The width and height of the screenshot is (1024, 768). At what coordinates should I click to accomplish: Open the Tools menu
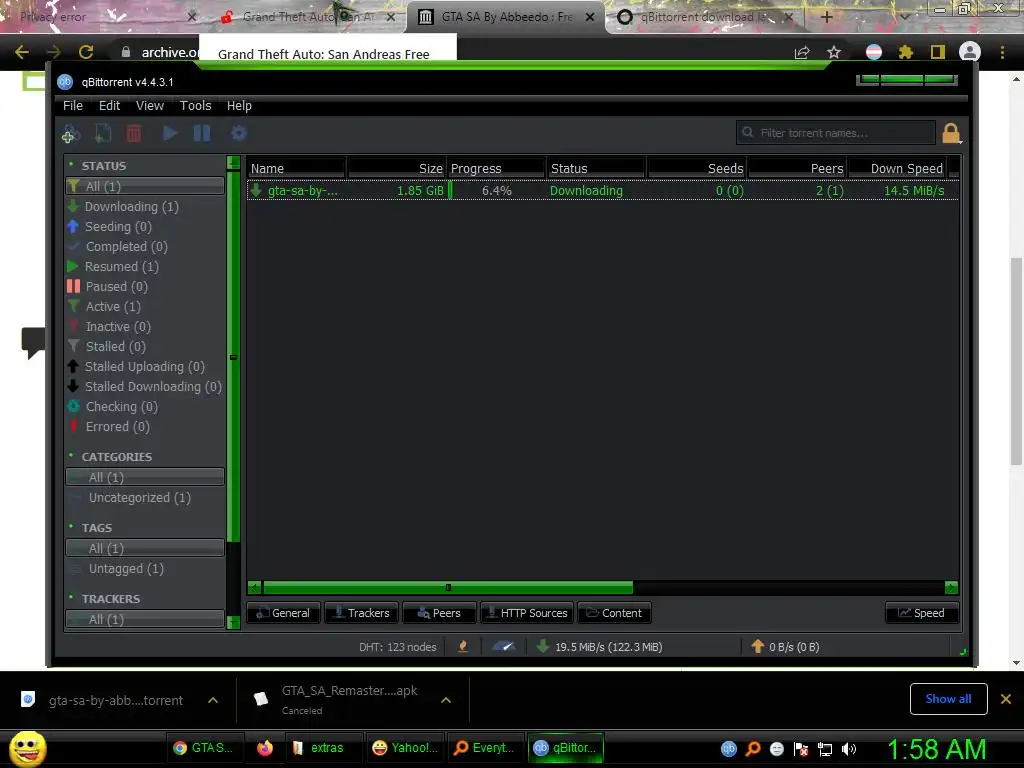195,106
